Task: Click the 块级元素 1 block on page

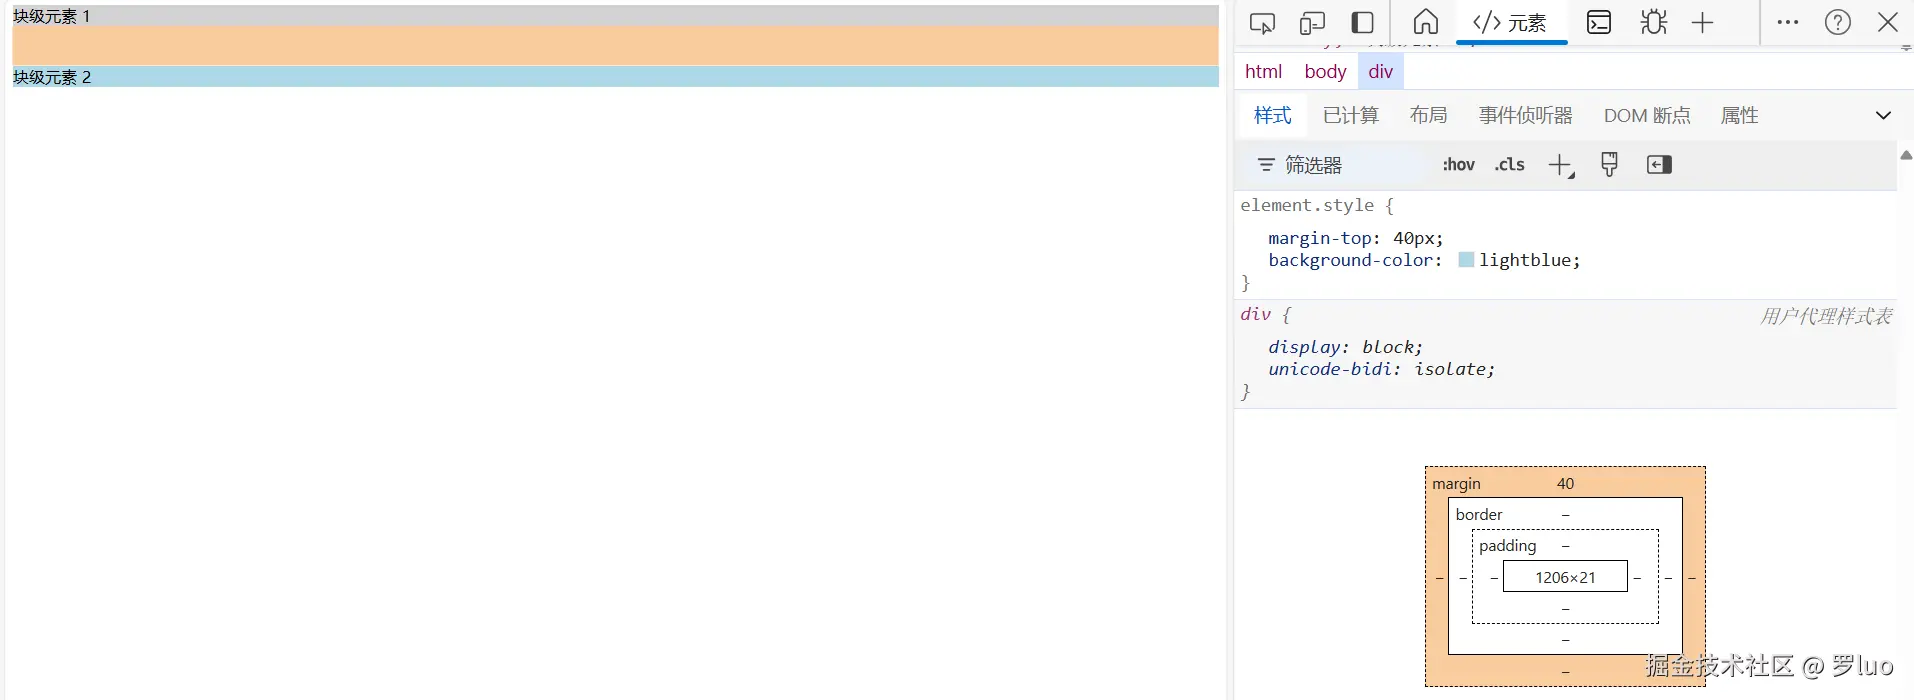Action: (615, 16)
